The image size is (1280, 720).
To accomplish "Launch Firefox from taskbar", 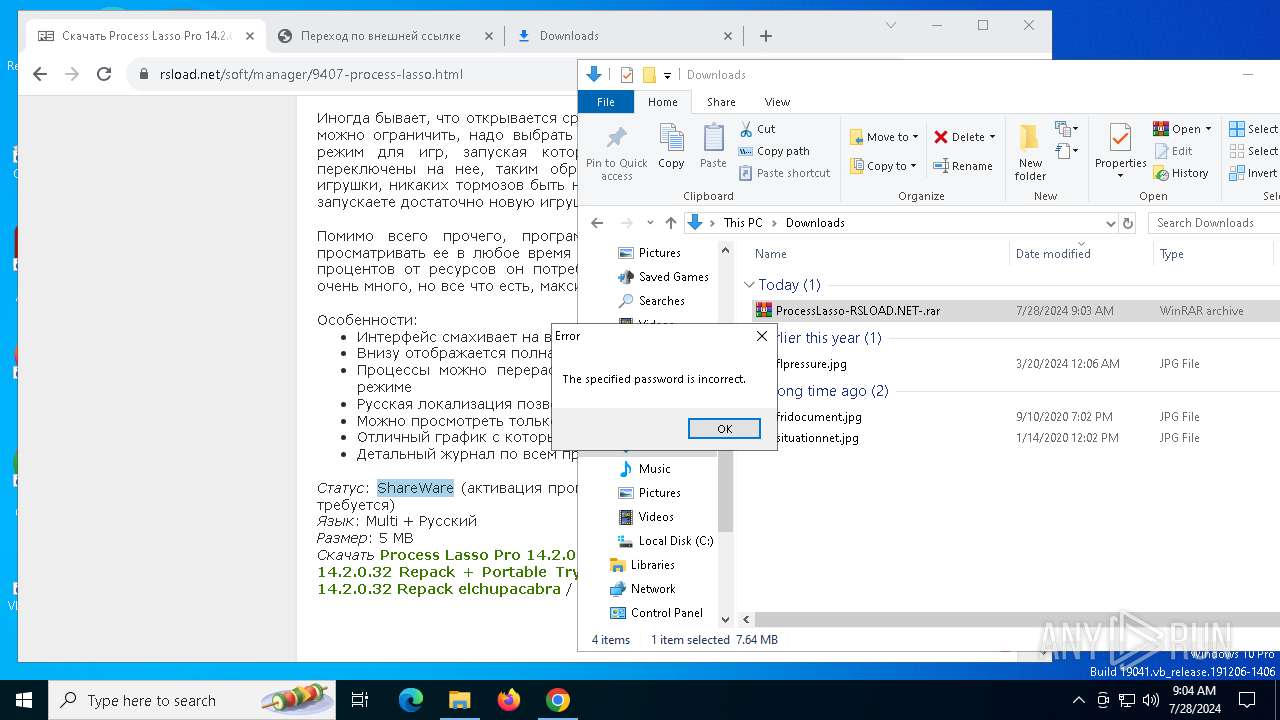I will point(509,700).
